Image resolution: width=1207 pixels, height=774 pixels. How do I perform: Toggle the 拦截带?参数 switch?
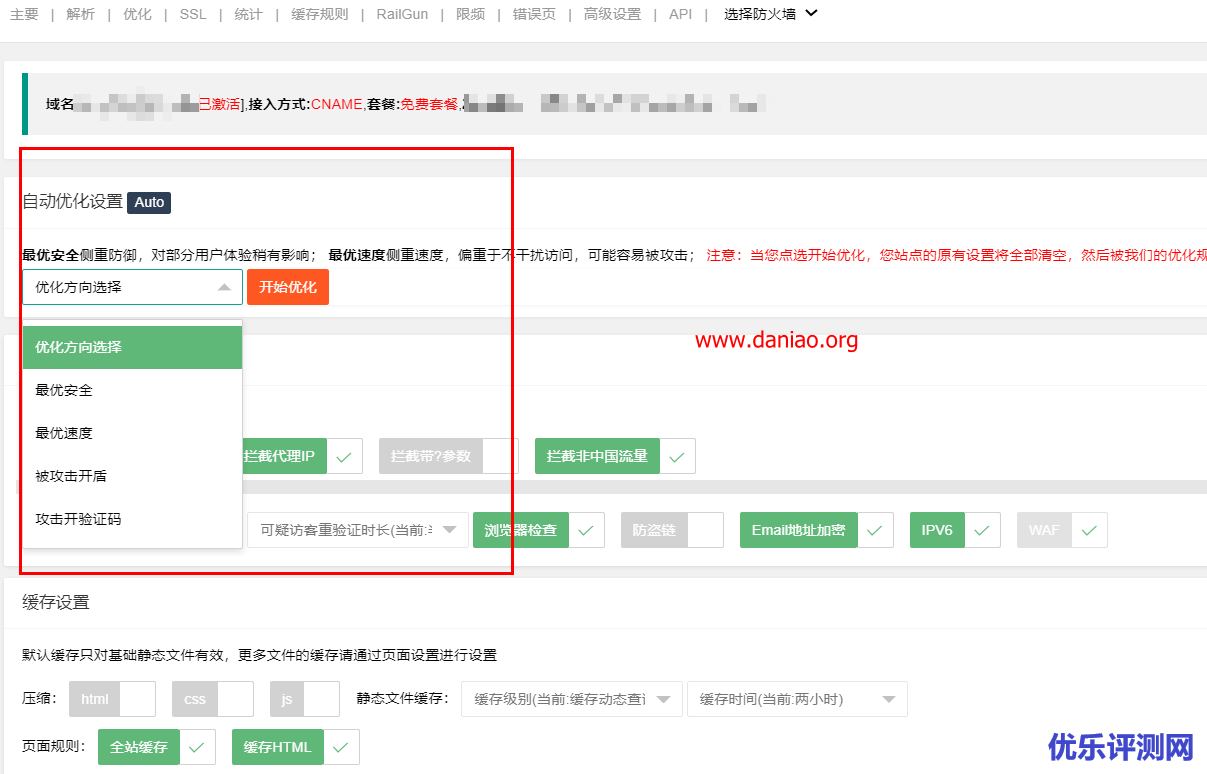[x=449, y=456]
